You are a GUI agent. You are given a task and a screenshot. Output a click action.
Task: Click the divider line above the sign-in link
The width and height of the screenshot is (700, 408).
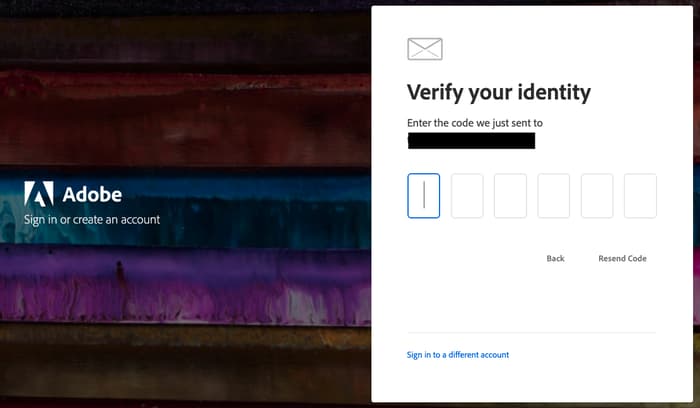click(531, 333)
